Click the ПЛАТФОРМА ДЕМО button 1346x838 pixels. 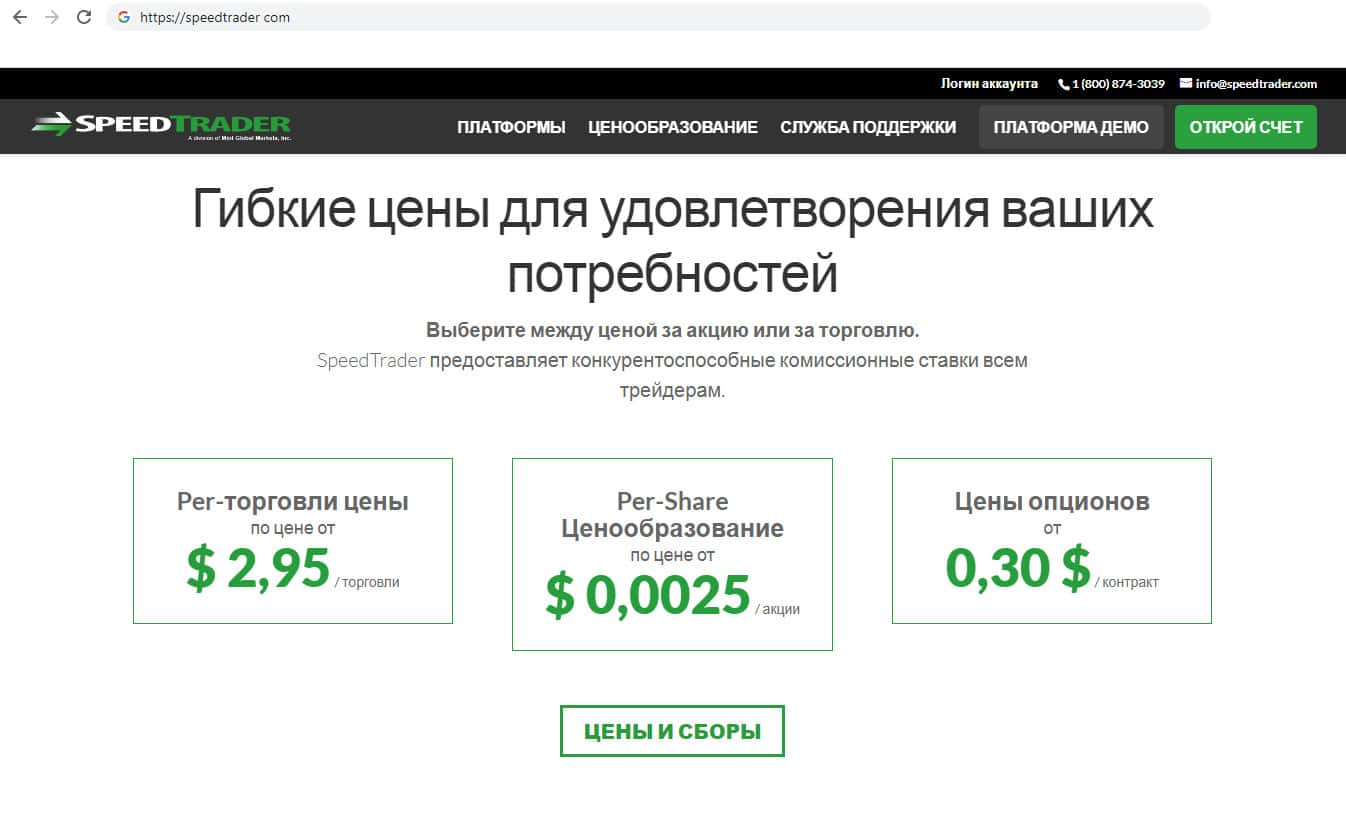coord(1071,127)
